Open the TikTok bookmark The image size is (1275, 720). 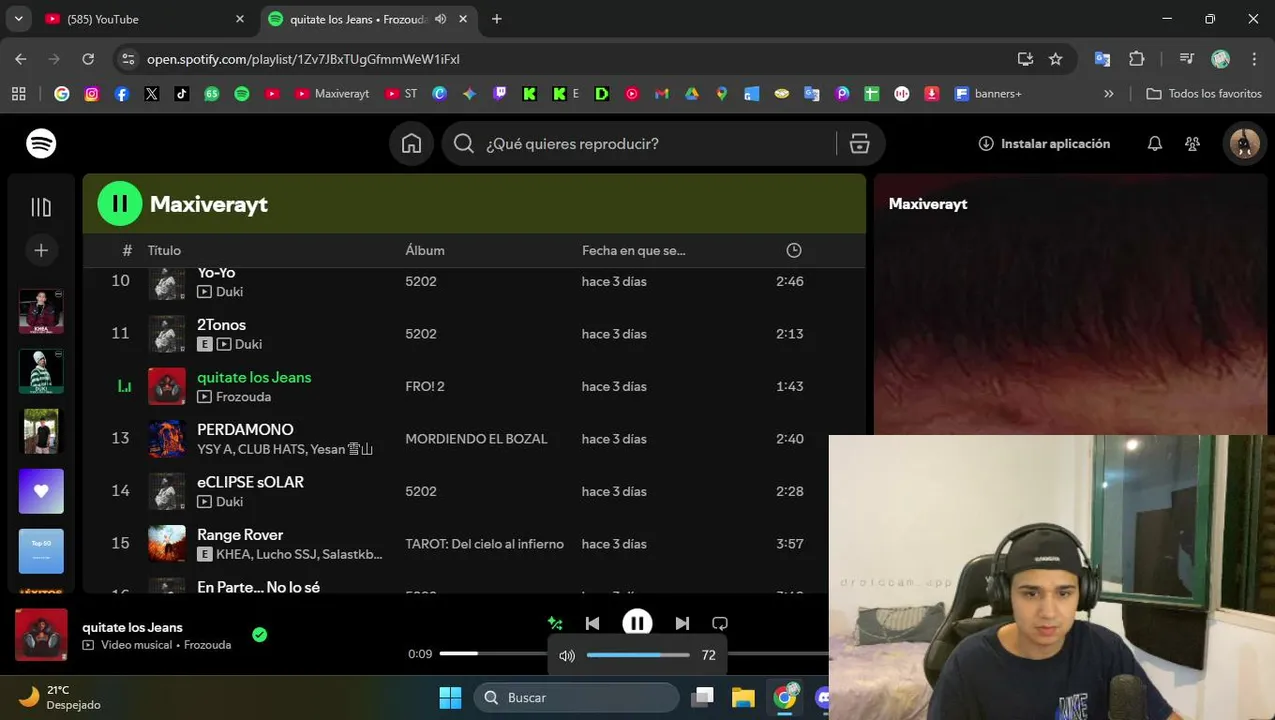coord(181,93)
